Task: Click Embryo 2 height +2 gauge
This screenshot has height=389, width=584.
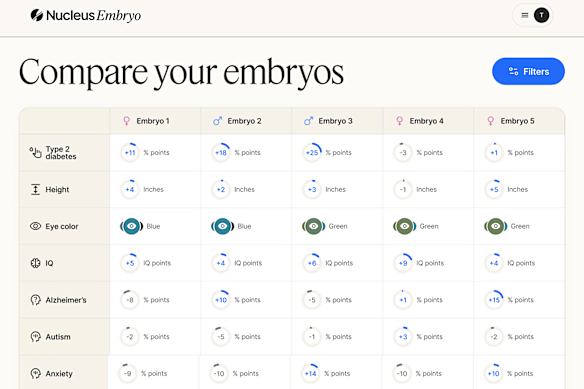Action: [x=221, y=189]
